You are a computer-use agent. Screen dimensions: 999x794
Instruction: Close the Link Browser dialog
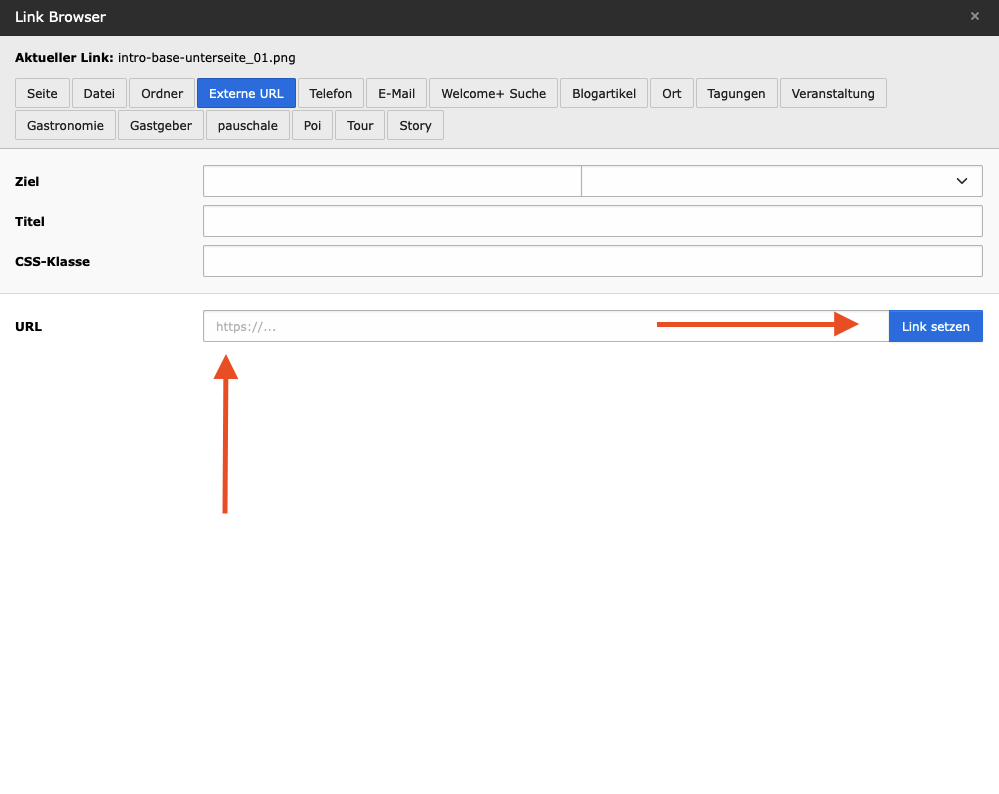[x=974, y=17]
